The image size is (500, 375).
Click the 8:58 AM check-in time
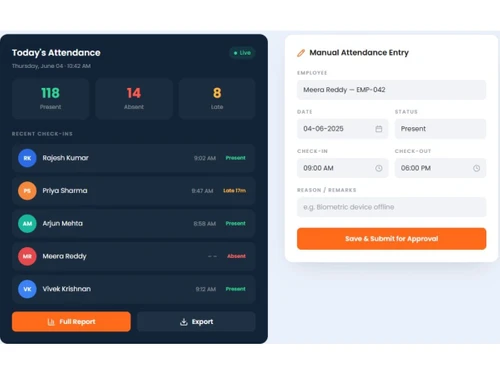205,224
